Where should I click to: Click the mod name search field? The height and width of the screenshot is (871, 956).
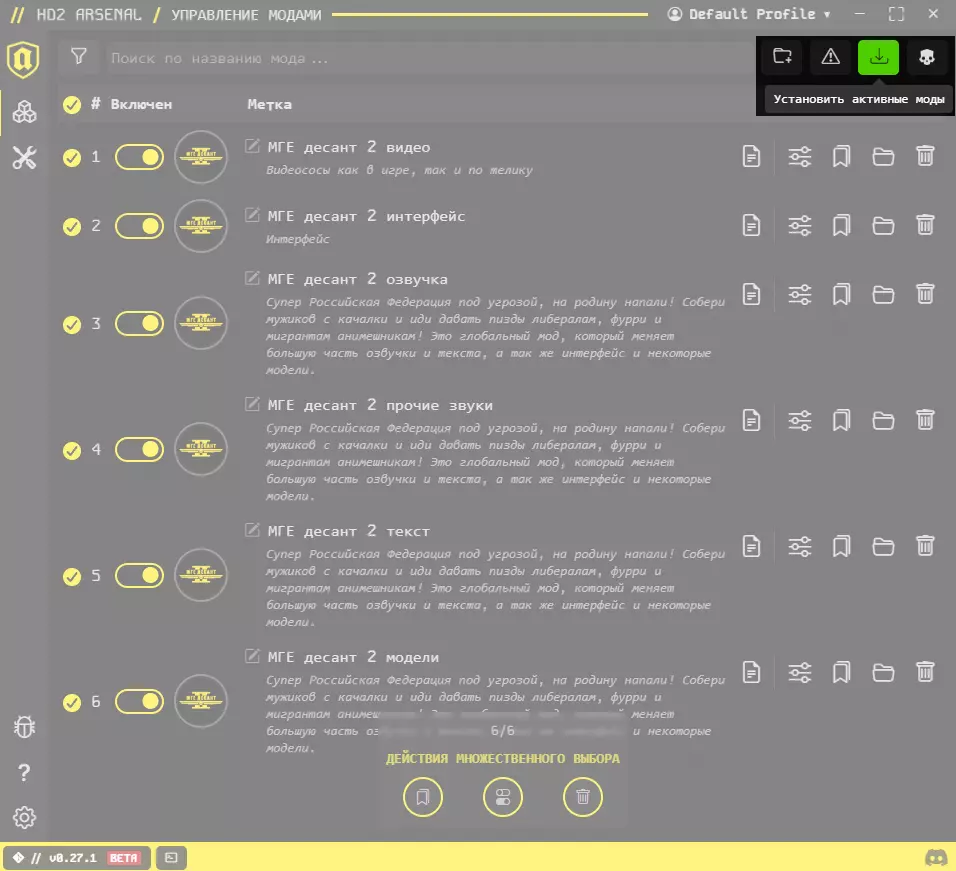(429, 59)
